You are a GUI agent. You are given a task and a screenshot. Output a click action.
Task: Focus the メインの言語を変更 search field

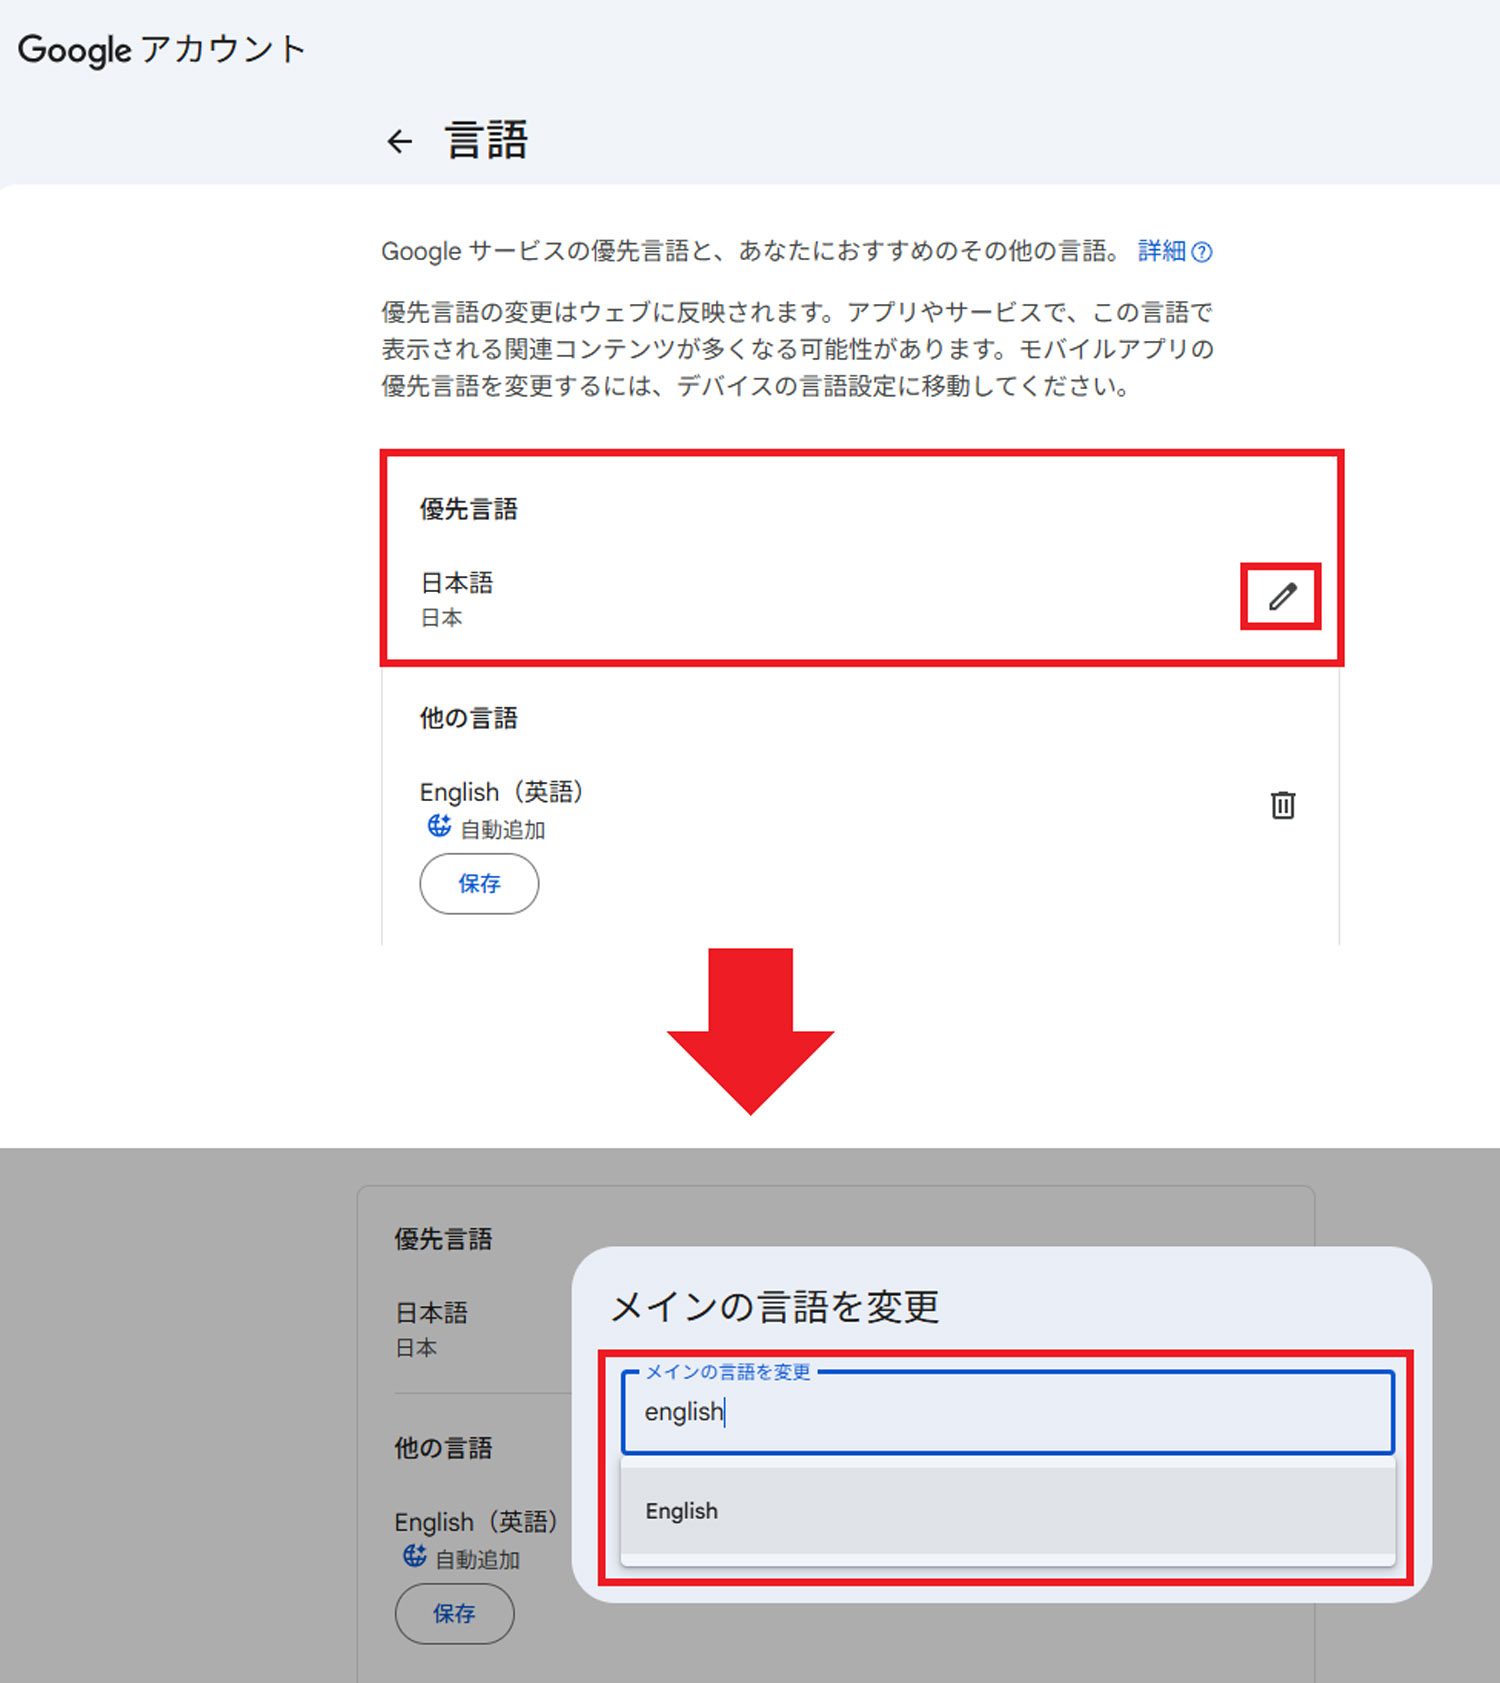click(1008, 1412)
